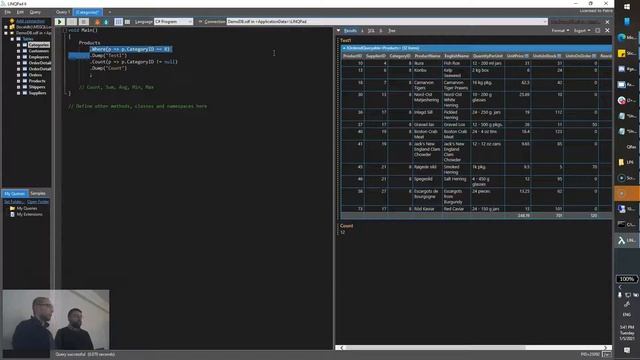Click the UnitsOnOrder column graph icon

coord(594,56)
